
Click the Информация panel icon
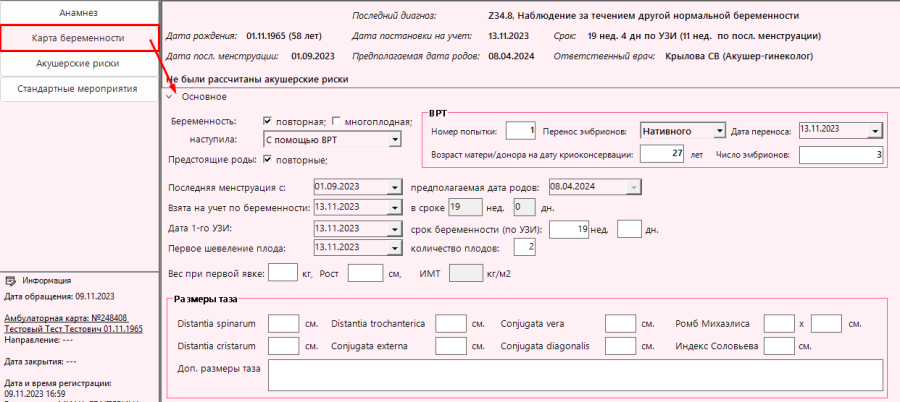point(10,281)
